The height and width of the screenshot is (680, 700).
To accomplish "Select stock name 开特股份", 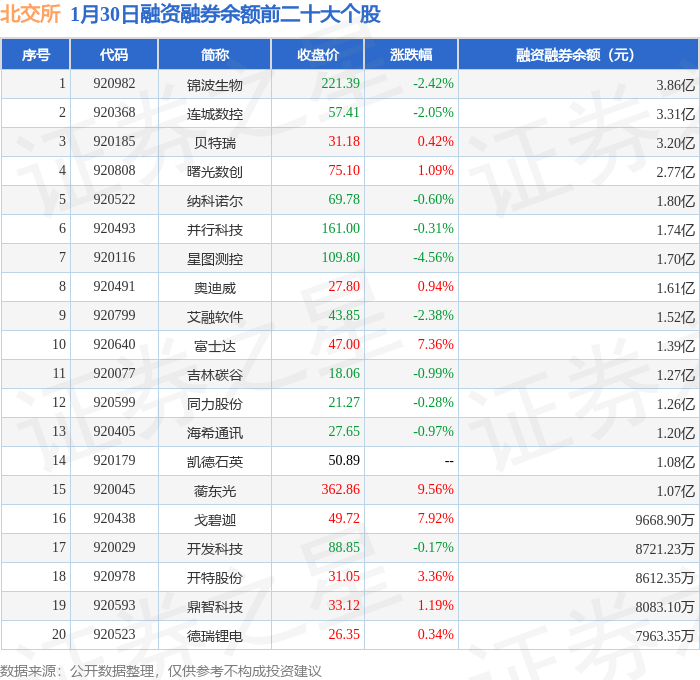I will click(215, 578).
